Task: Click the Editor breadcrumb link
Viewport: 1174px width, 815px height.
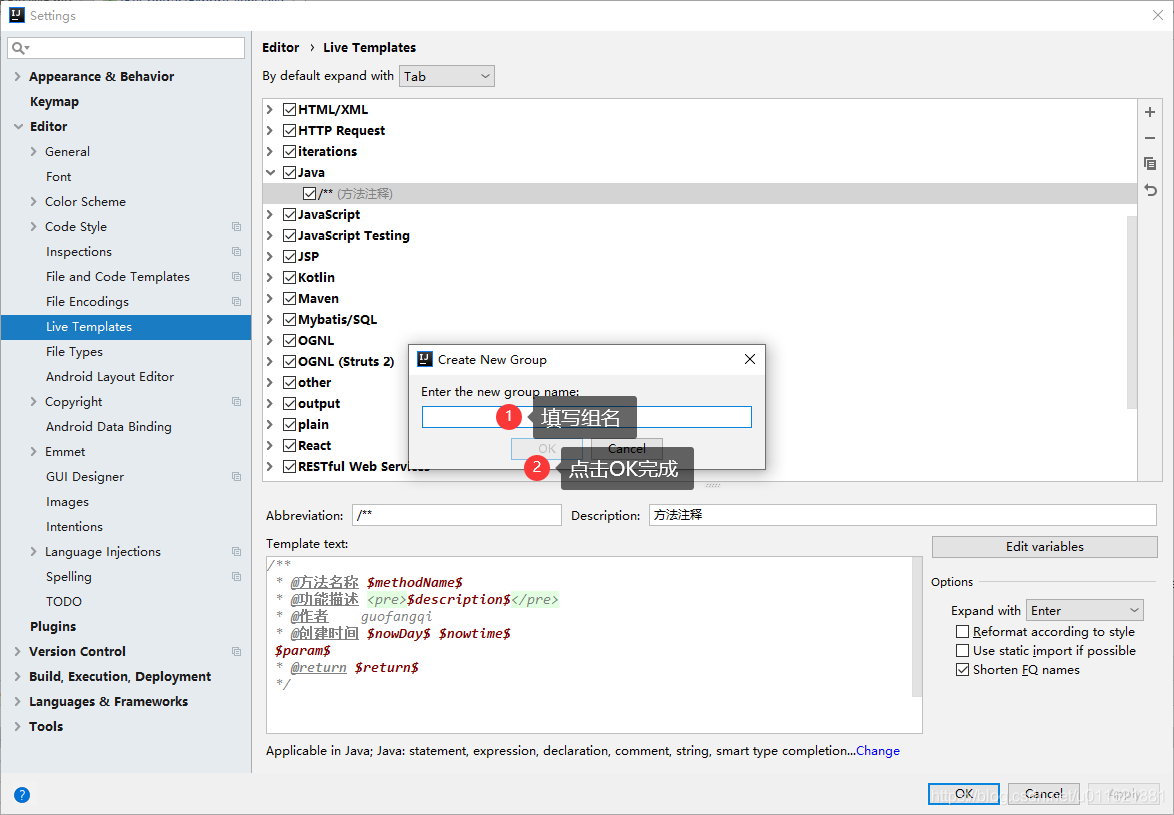Action: tap(281, 47)
